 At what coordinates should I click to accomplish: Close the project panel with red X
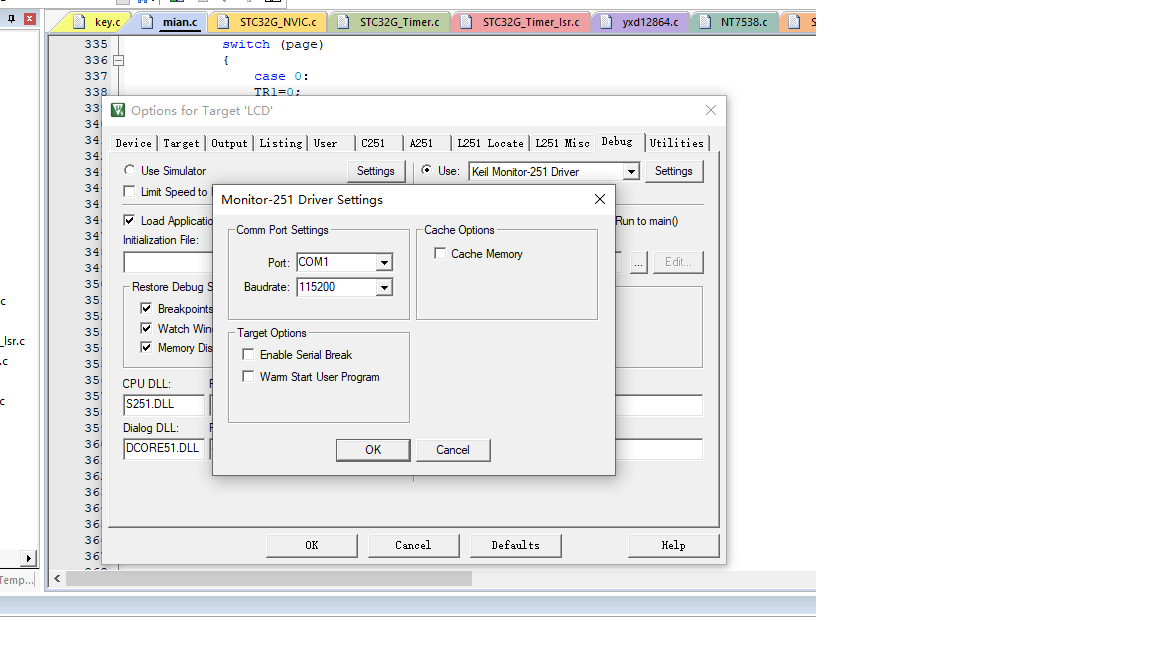point(29,18)
